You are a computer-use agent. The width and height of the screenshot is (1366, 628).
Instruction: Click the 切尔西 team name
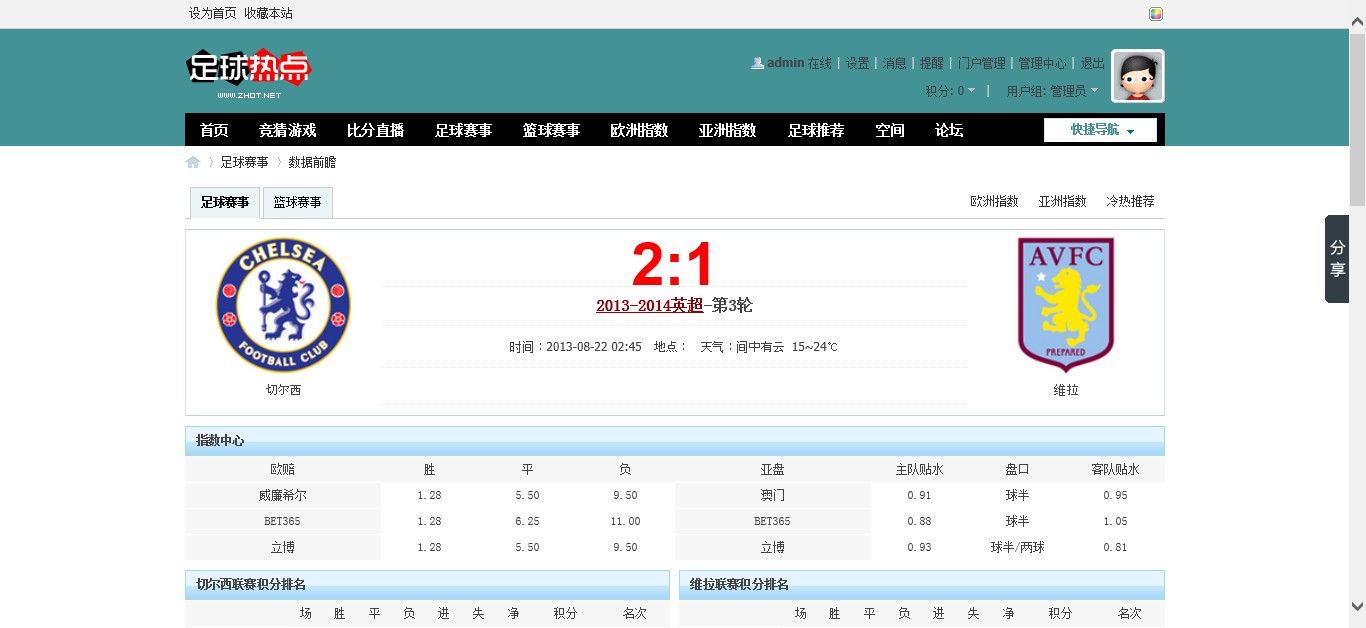pos(283,390)
